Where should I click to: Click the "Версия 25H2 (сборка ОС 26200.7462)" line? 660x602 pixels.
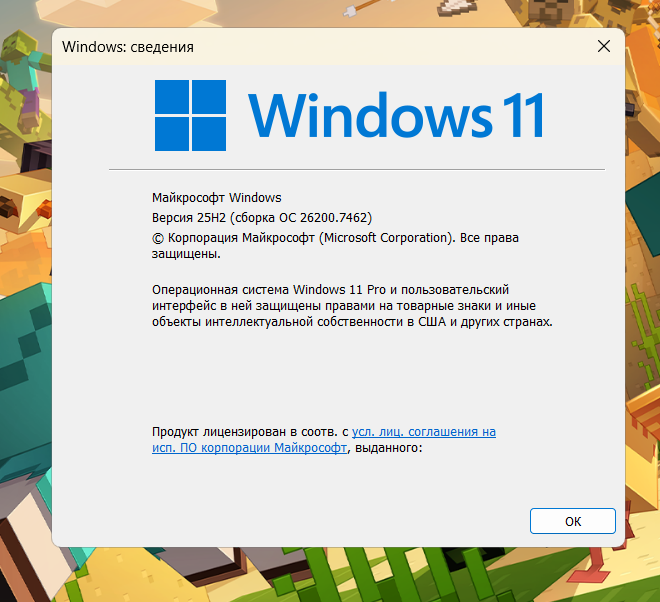(x=262, y=218)
